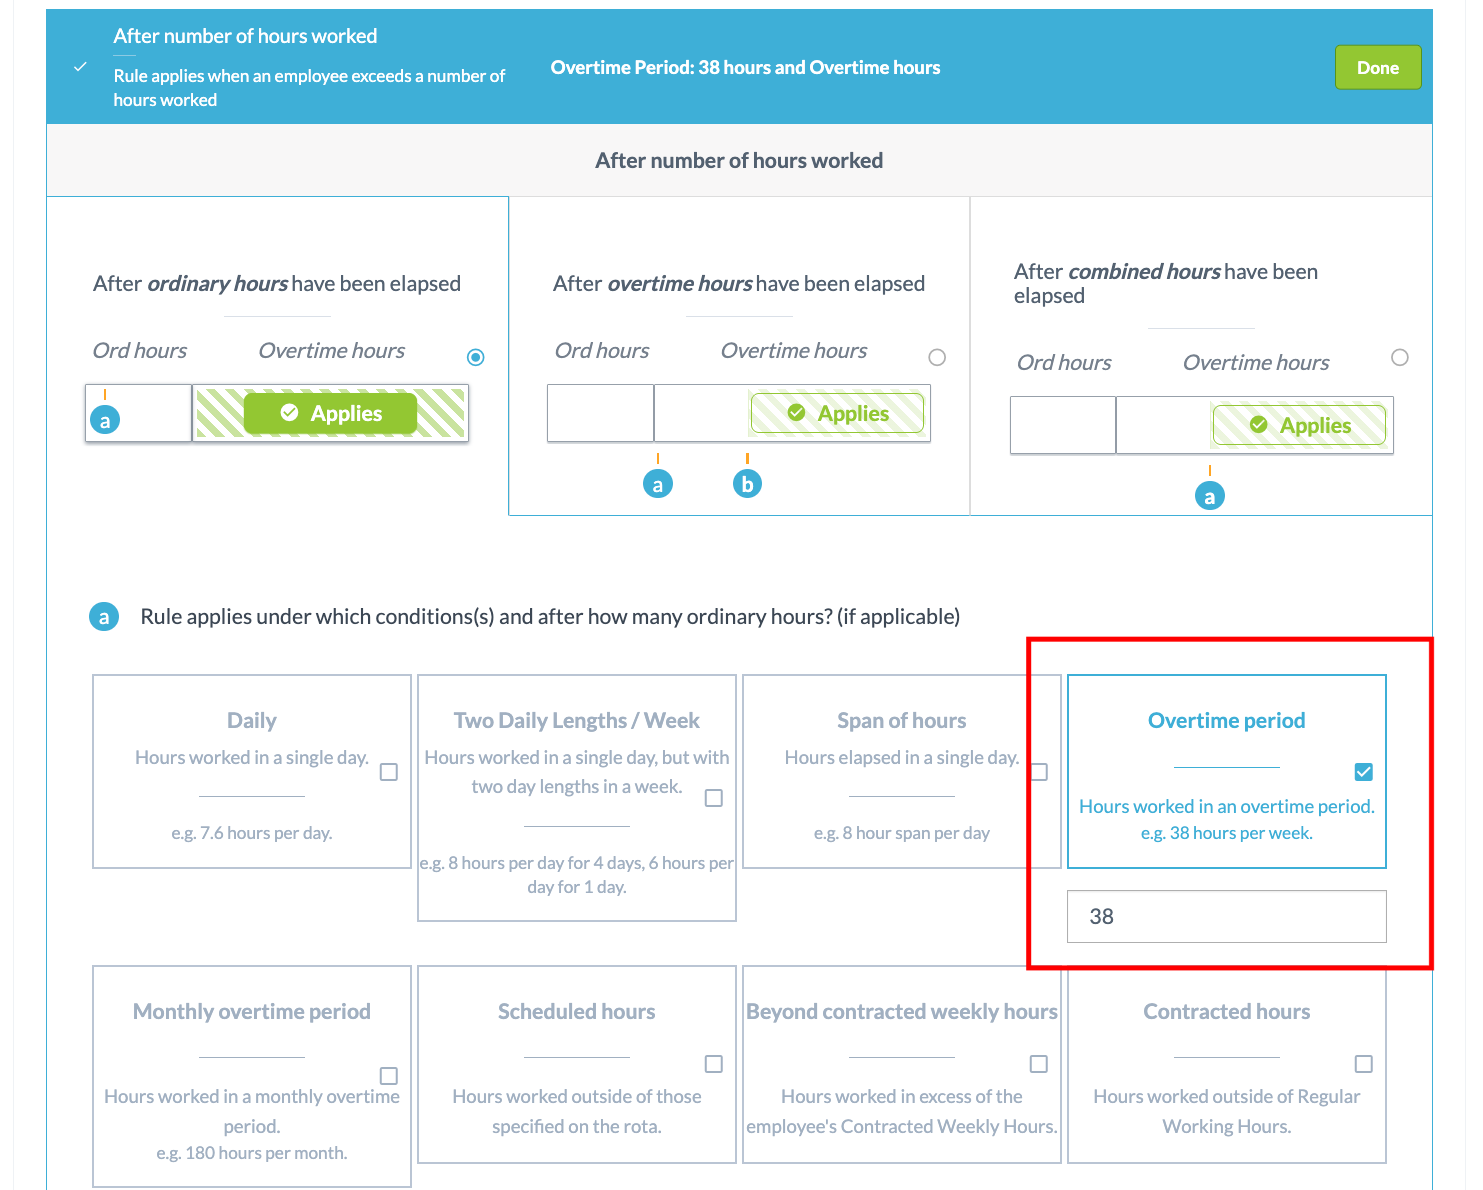Select the 'After overtime hours' radio button
Image resolution: width=1483 pixels, height=1190 pixels.
coord(937,357)
